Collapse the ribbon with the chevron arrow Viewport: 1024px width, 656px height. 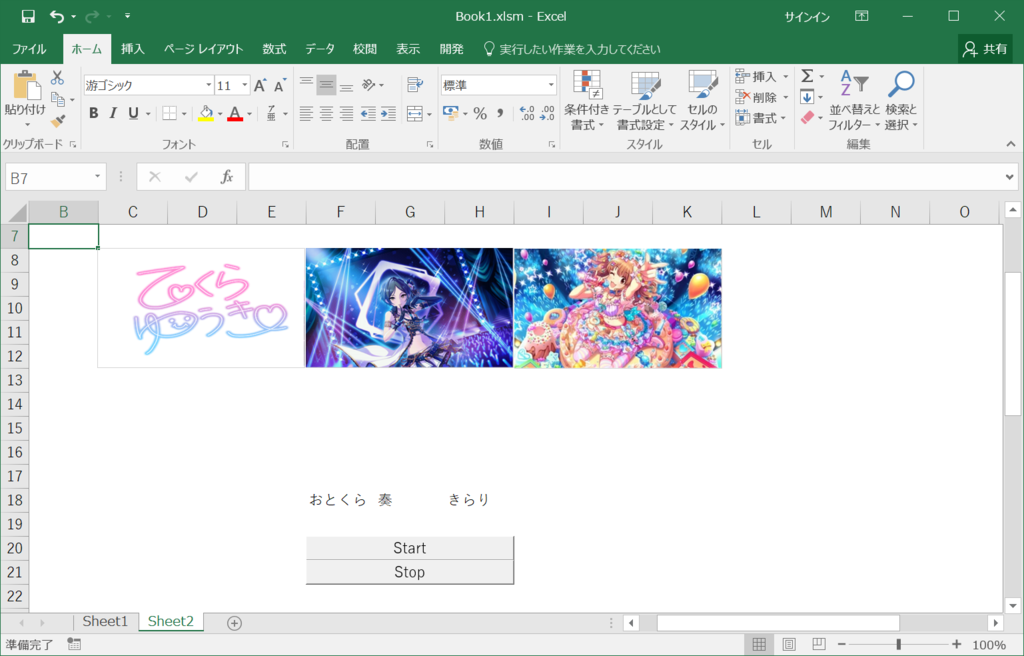click(x=1011, y=144)
